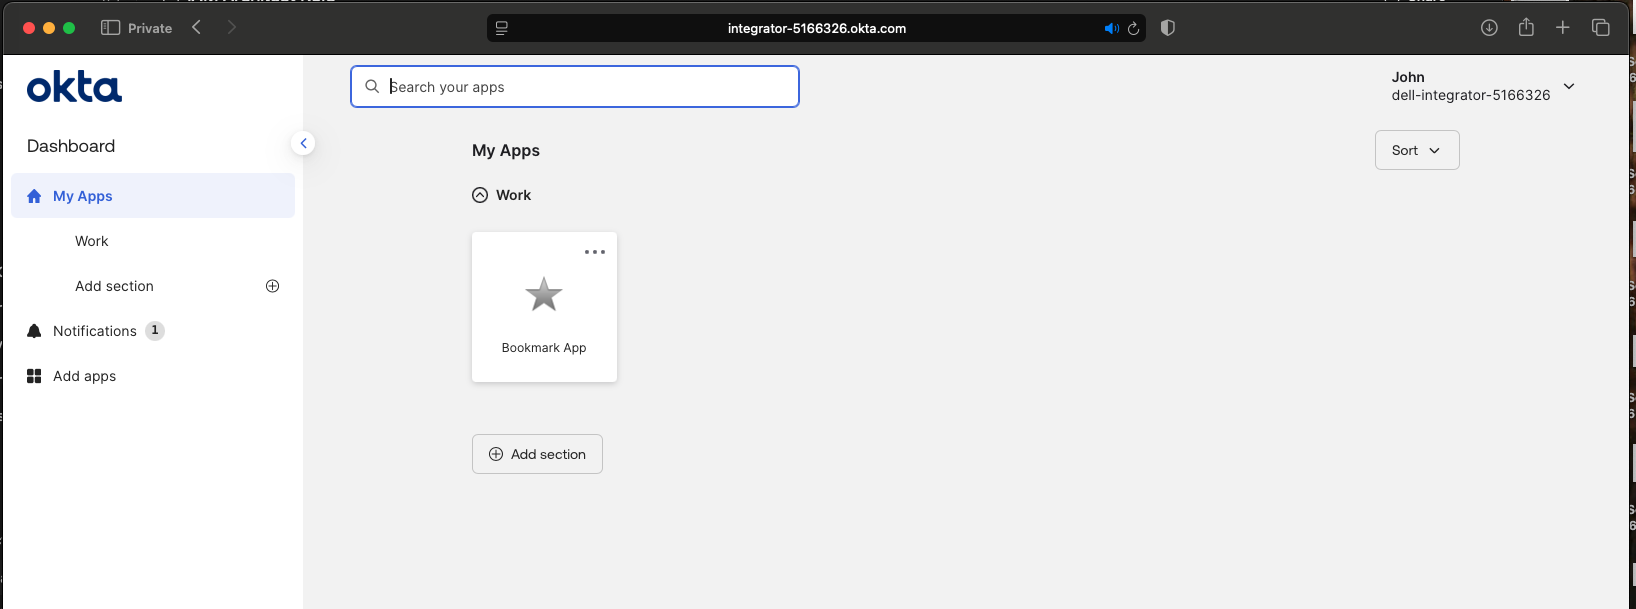Click the My Apps heading
The width and height of the screenshot is (1636, 609).
pos(506,150)
